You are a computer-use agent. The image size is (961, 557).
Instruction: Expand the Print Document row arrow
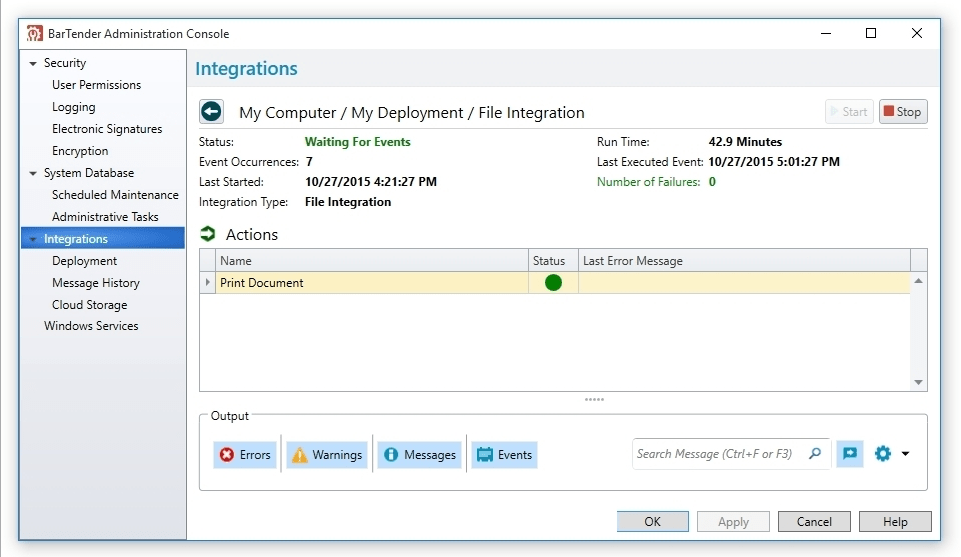207,282
